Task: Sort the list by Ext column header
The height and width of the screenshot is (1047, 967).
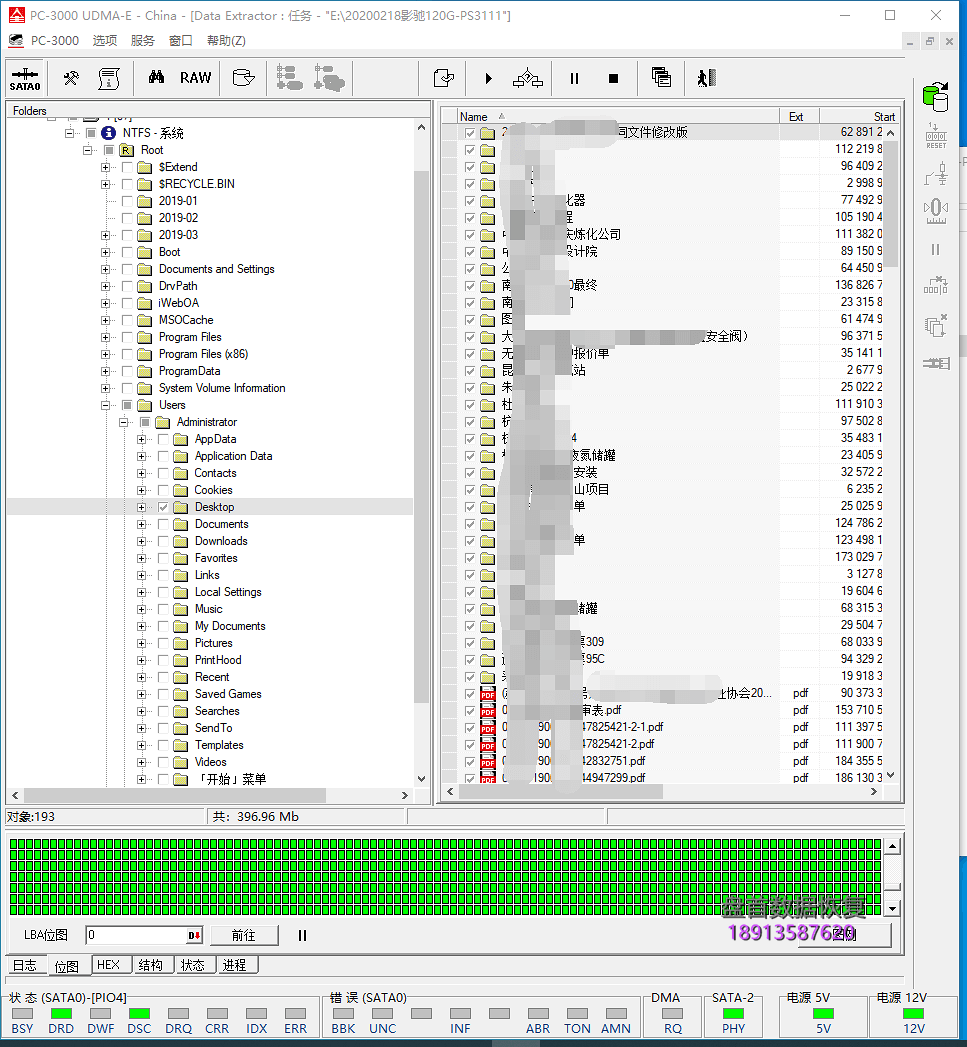Action: pos(799,116)
